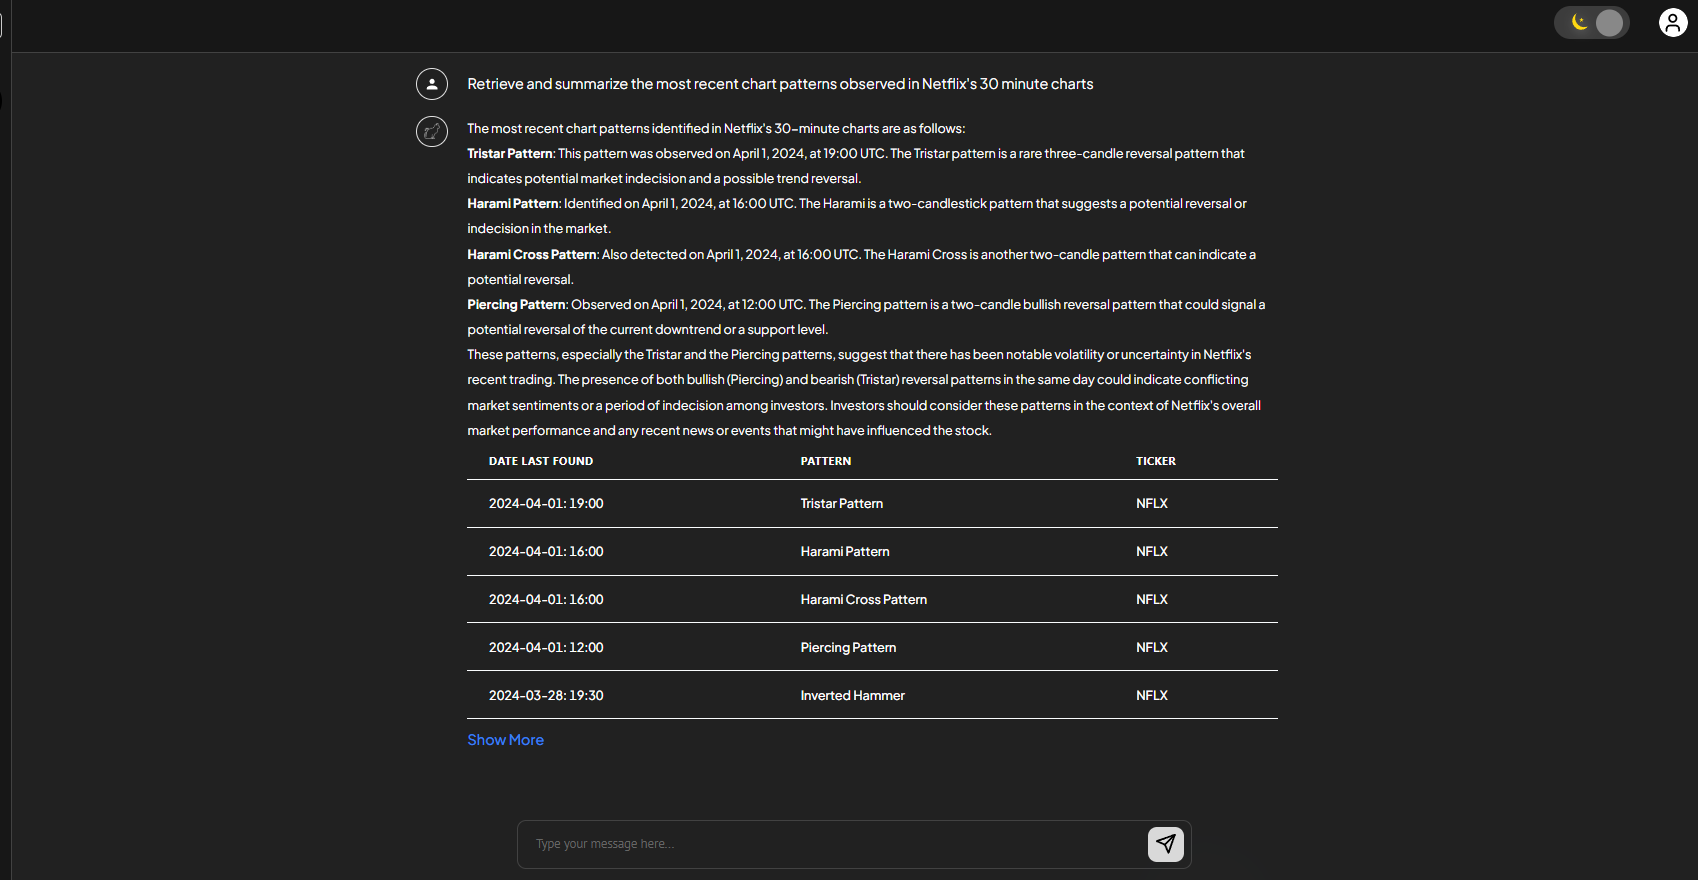Click the Inverted Hammer table cell

tap(853, 696)
